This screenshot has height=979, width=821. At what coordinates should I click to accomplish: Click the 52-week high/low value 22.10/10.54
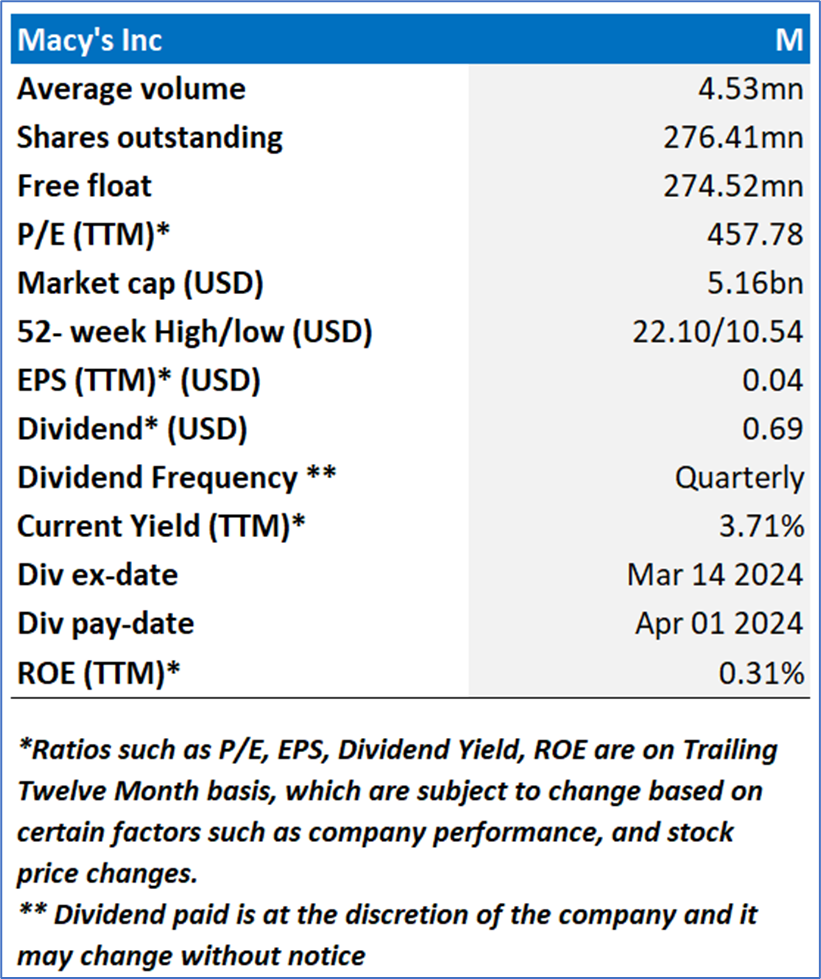coord(717,331)
